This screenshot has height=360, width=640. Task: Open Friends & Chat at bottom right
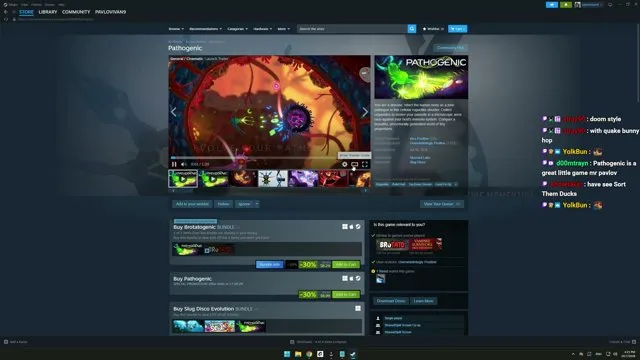click(x=622, y=342)
